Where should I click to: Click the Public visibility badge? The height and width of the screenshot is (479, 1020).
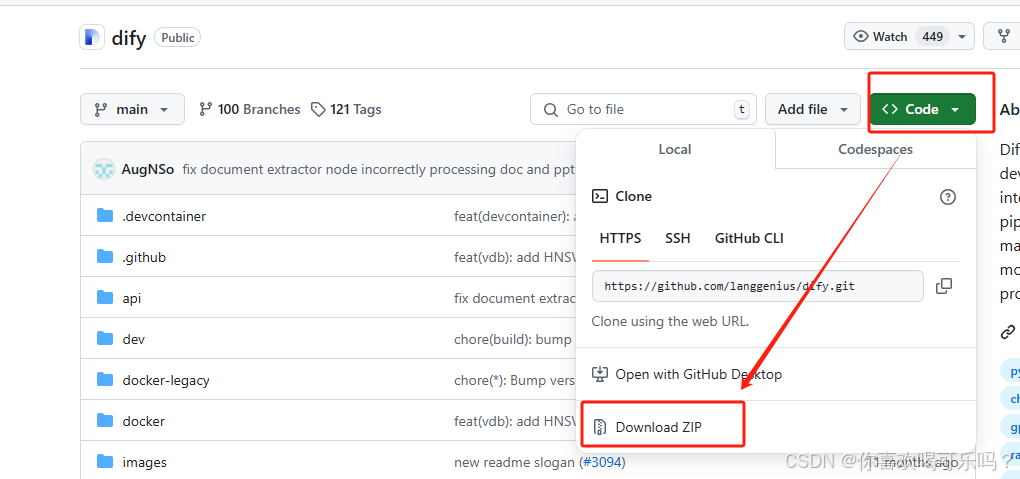click(178, 38)
